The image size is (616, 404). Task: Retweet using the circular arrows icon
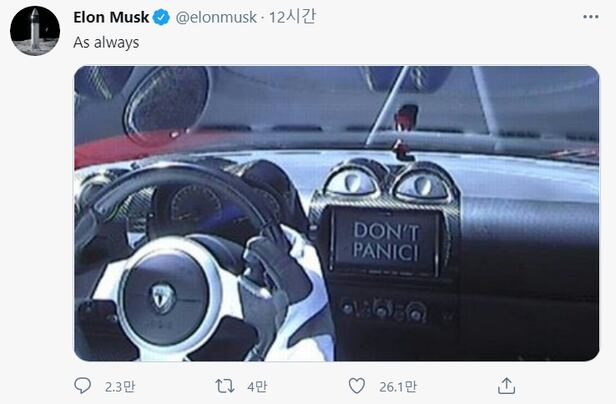[x=225, y=386]
